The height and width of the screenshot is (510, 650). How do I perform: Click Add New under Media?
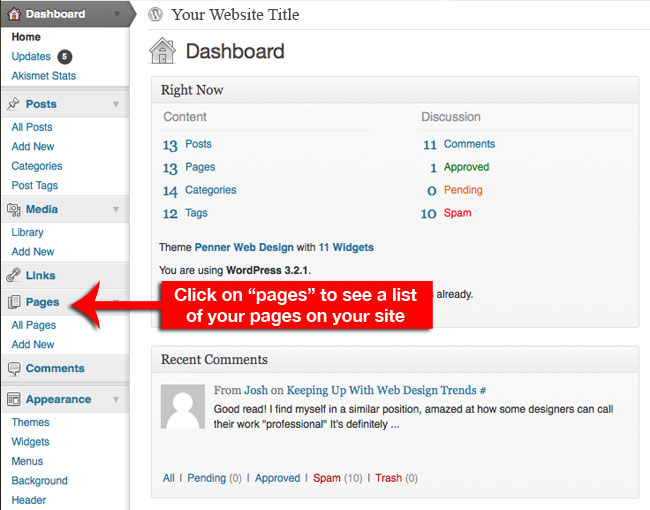tap(33, 252)
